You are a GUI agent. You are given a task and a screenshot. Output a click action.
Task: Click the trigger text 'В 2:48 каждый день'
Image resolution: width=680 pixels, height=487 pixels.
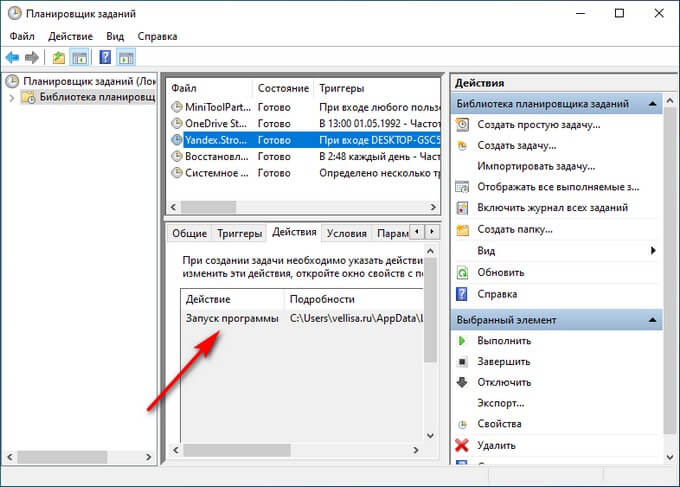pos(364,157)
